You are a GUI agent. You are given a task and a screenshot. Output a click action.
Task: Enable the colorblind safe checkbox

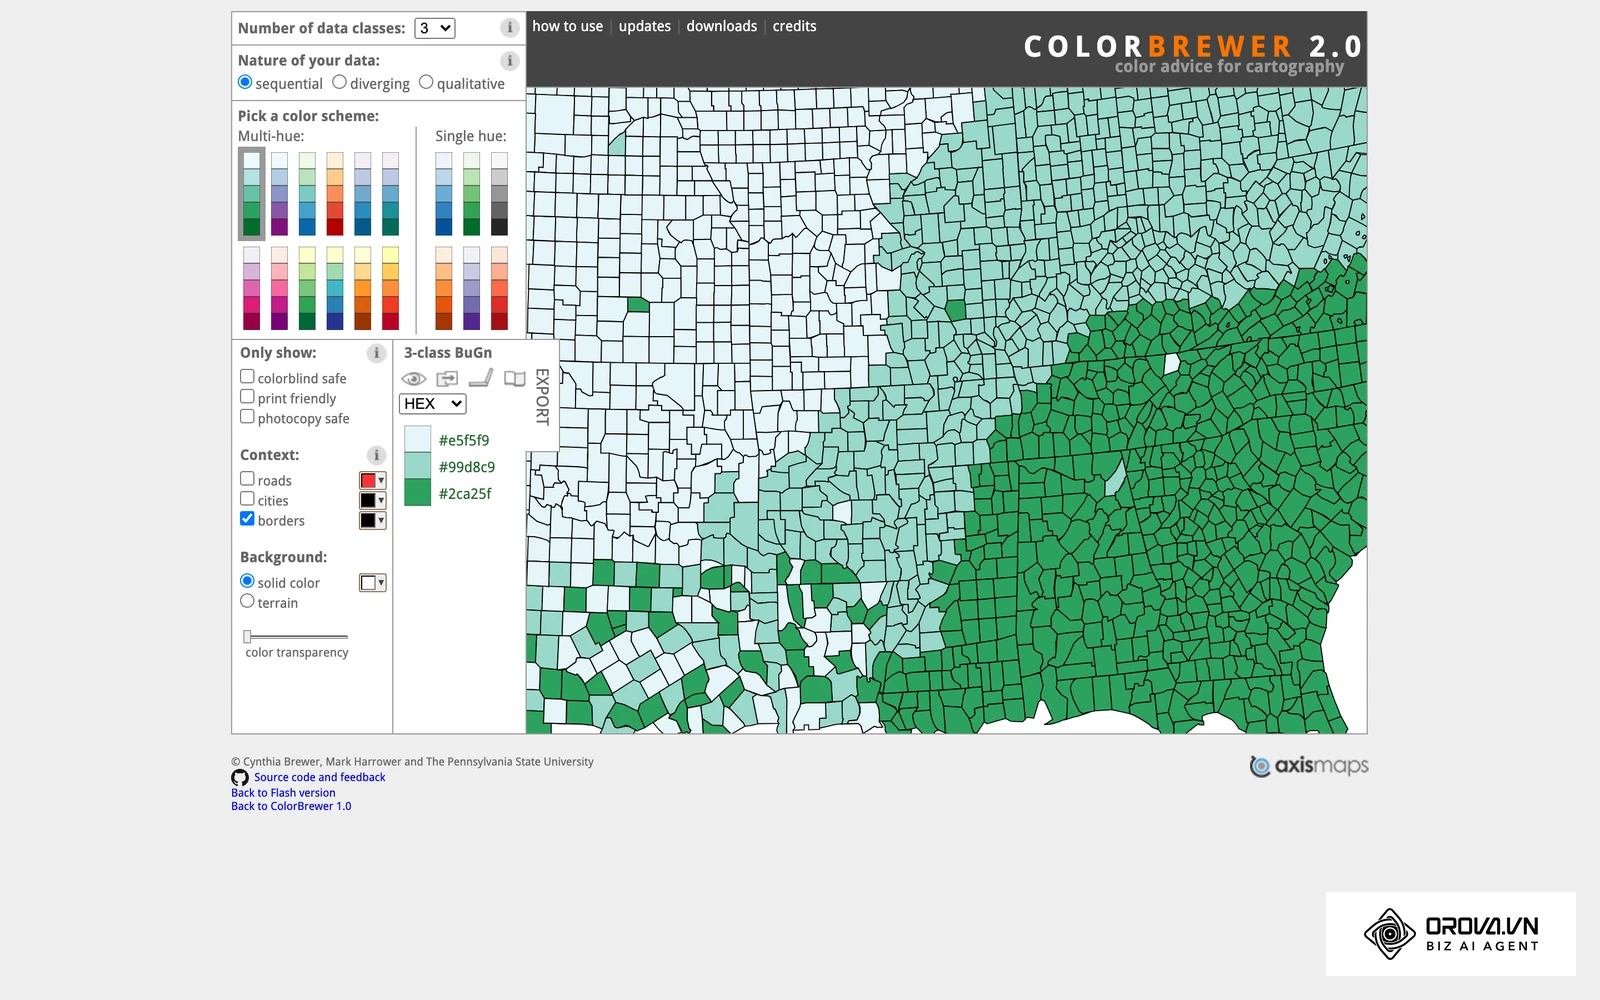(x=247, y=377)
